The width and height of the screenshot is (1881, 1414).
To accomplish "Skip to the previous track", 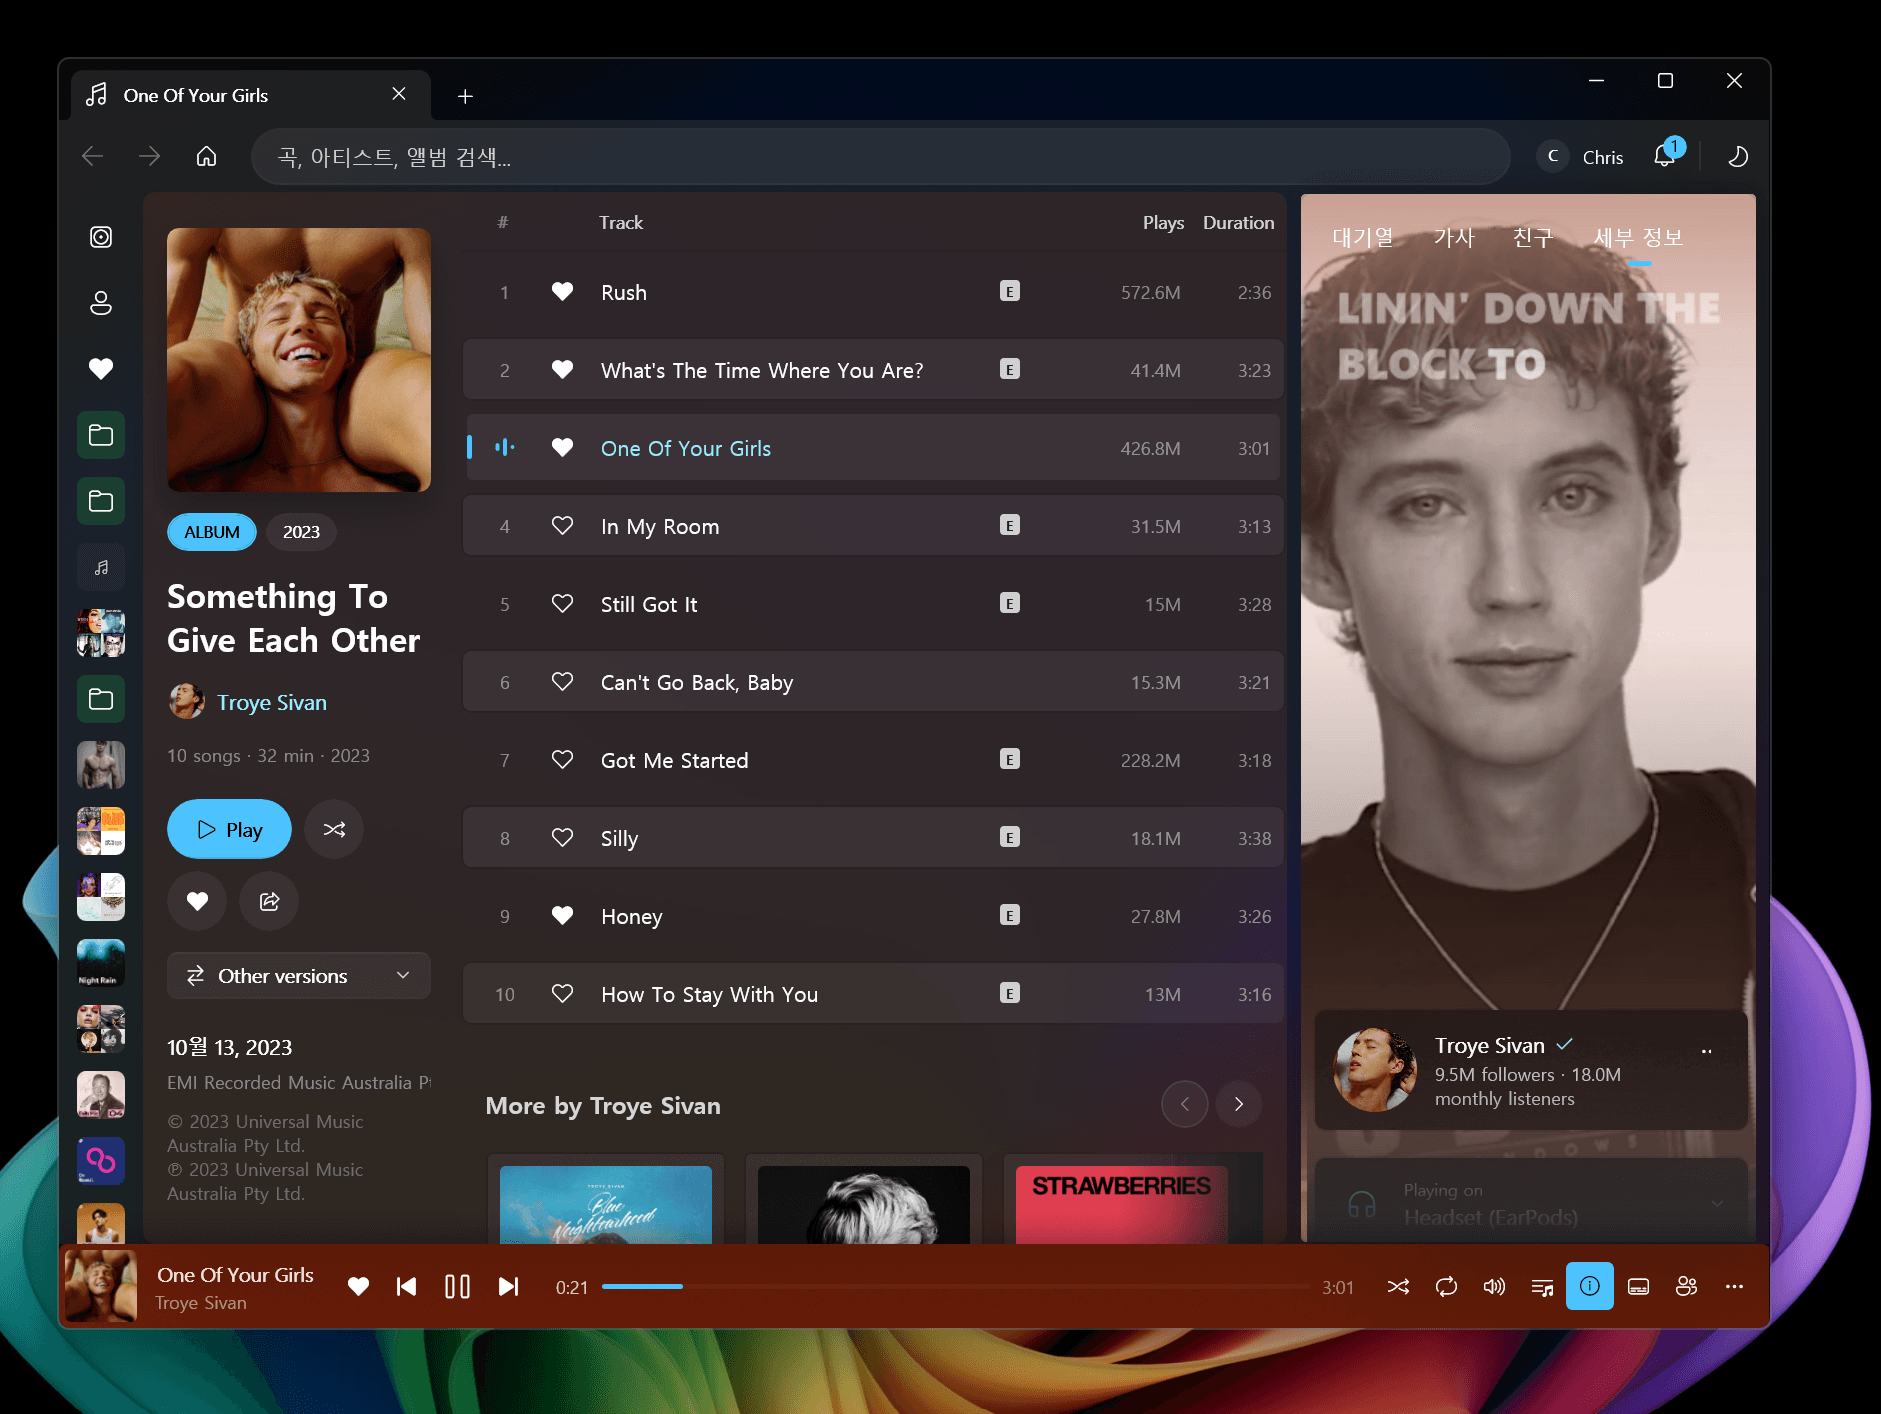I will pos(406,1286).
